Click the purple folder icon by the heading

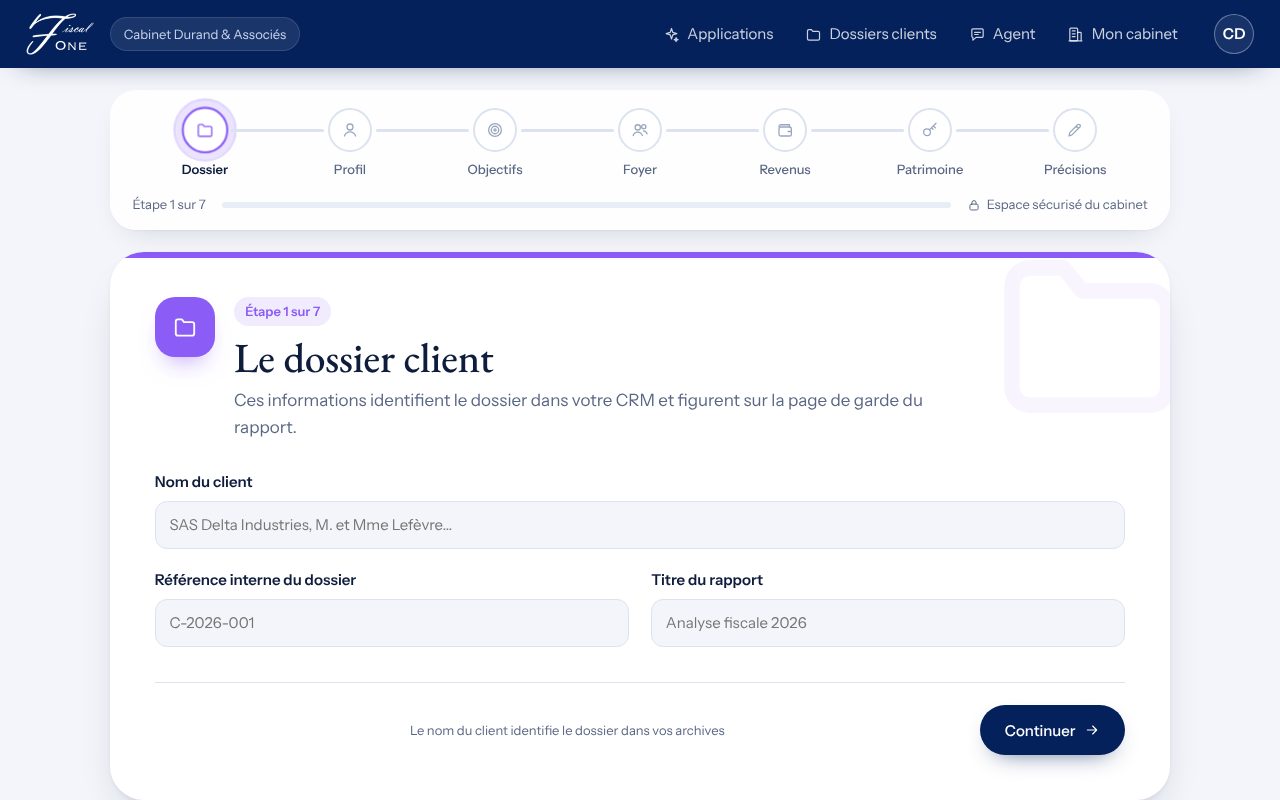[x=185, y=327]
